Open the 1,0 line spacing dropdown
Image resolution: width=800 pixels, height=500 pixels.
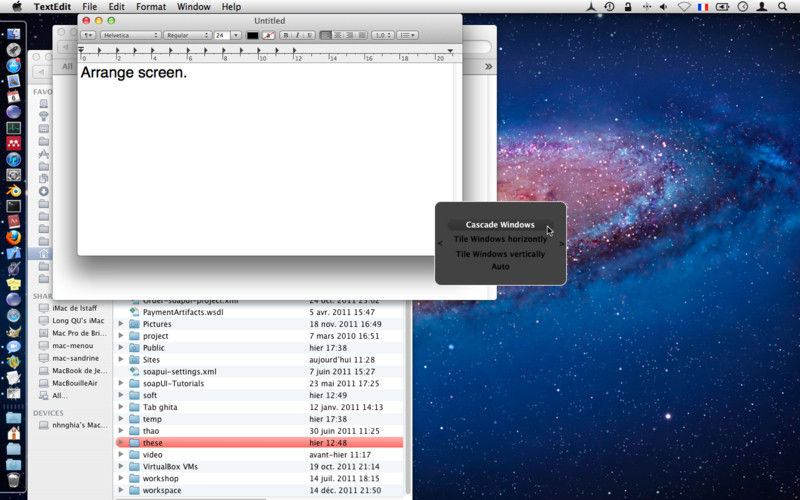point(383,35)
